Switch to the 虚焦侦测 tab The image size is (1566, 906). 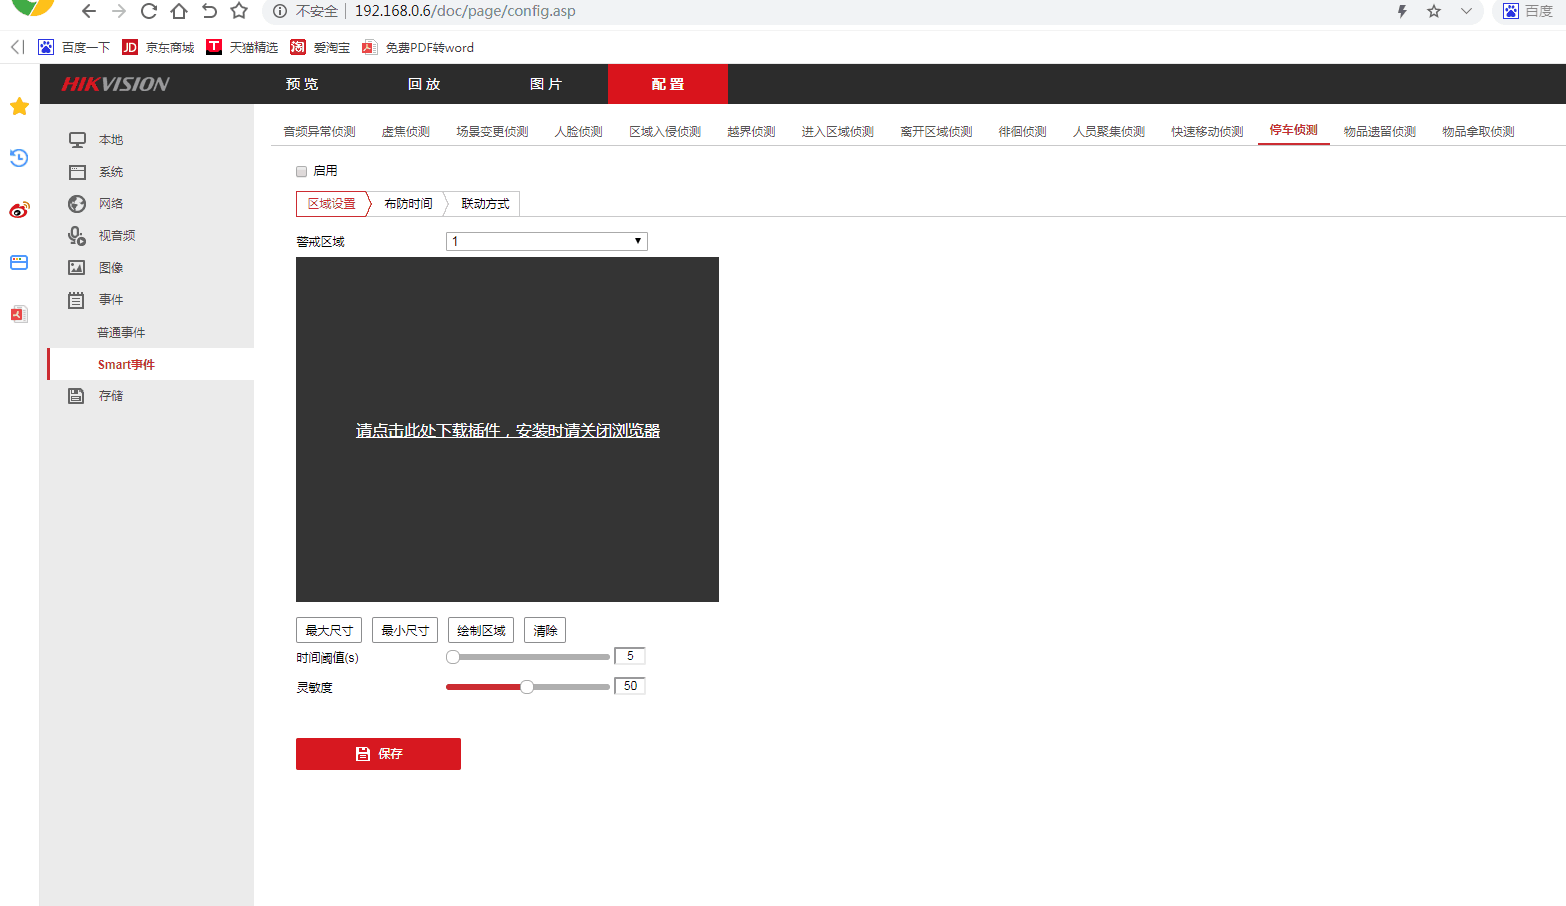(406, 132)
